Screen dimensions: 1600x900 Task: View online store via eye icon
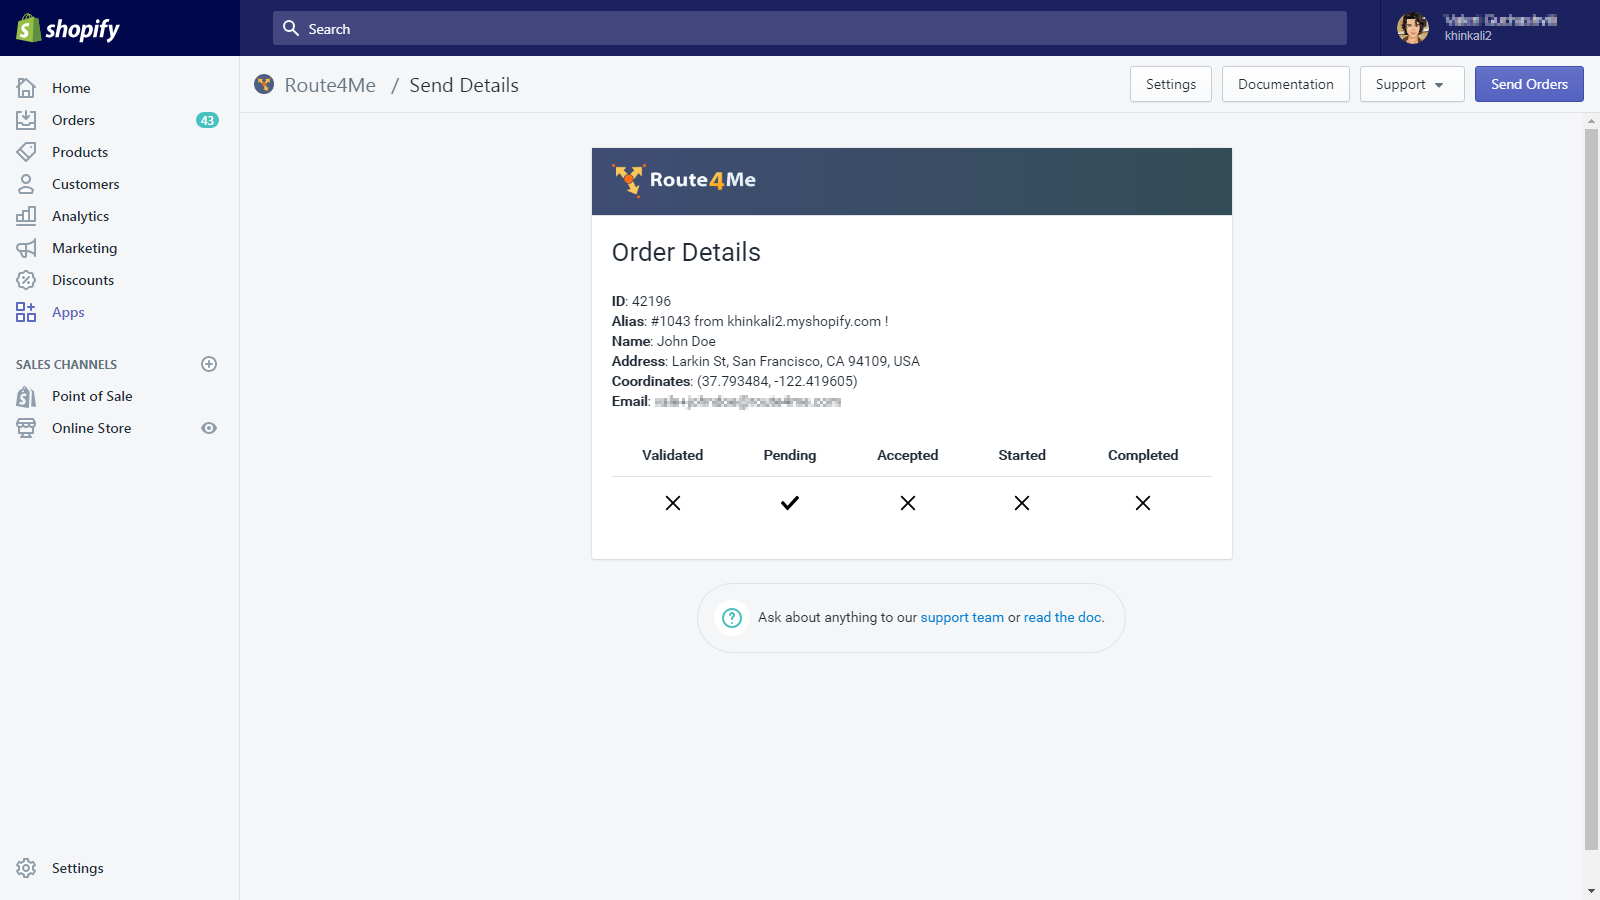click(209, 428)
